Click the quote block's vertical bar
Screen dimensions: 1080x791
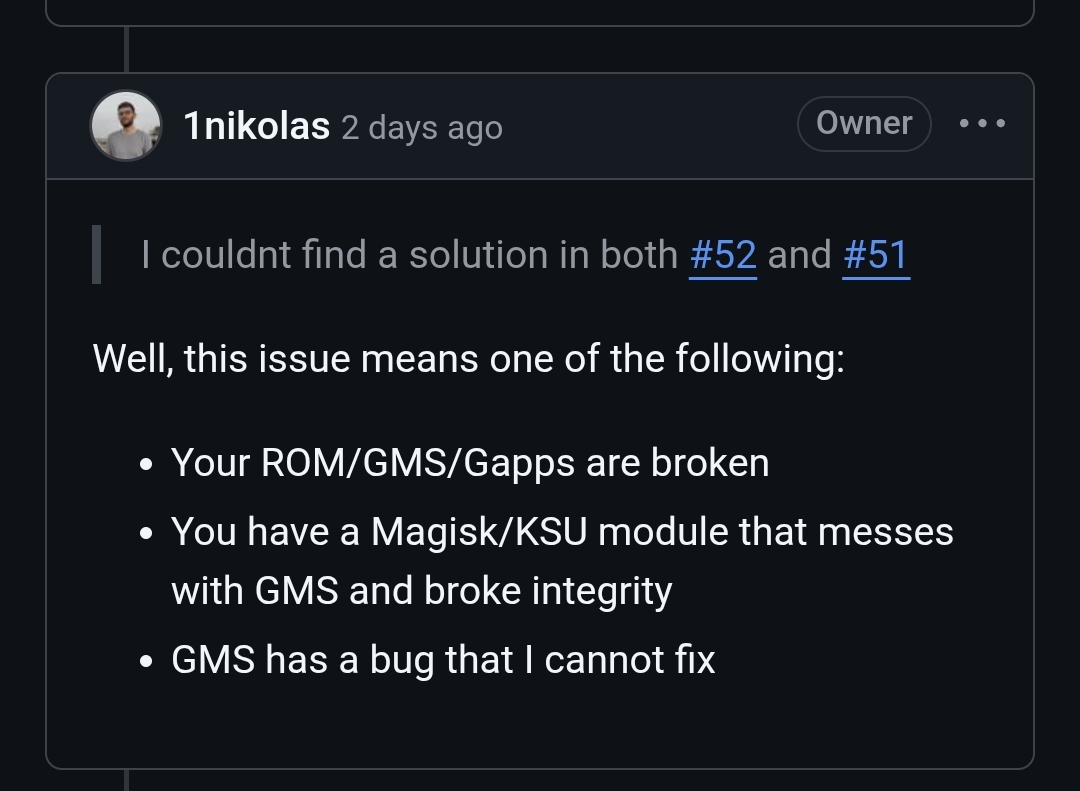point(96,254)
